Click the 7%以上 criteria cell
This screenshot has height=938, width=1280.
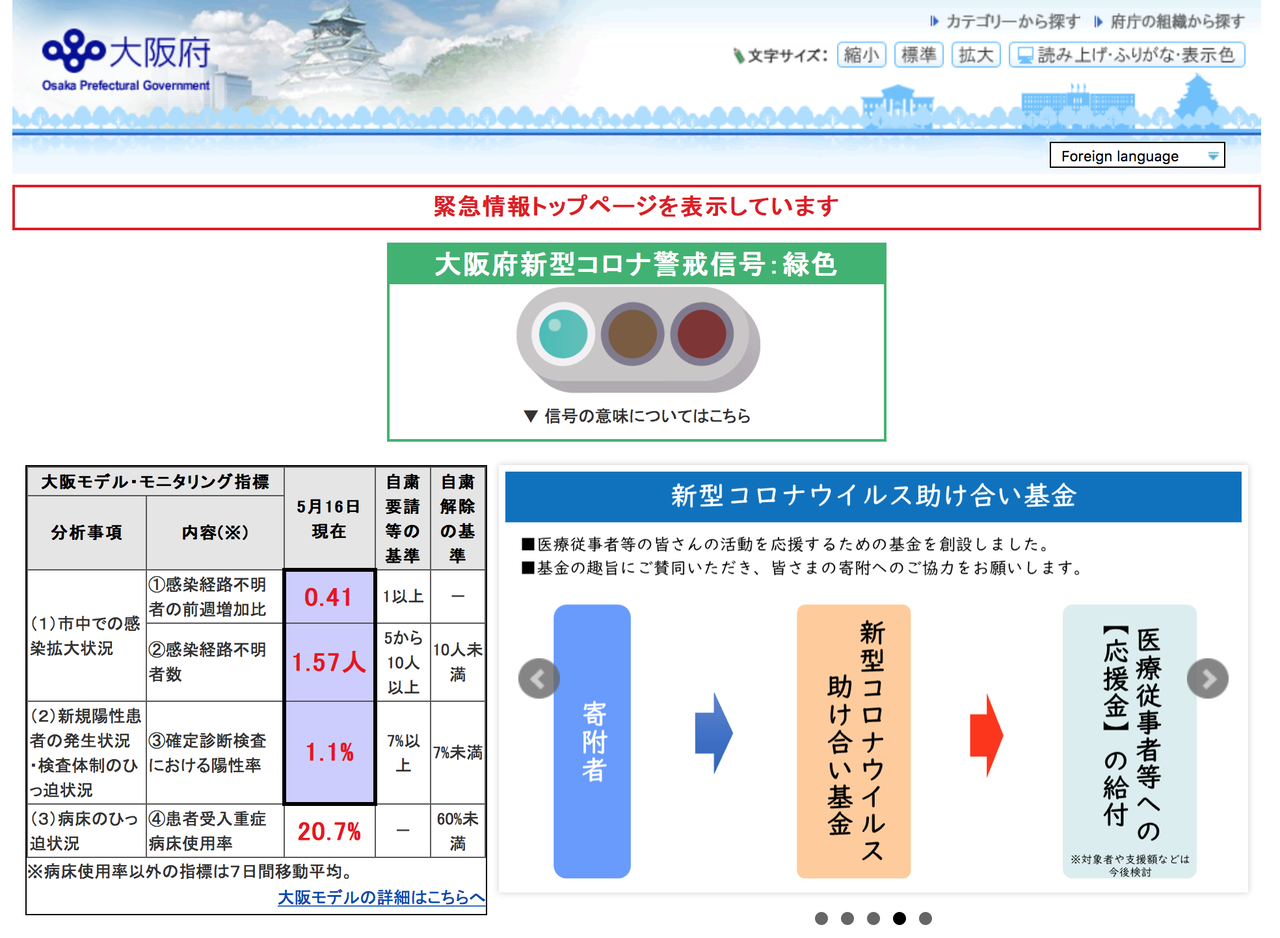(403, 752)
